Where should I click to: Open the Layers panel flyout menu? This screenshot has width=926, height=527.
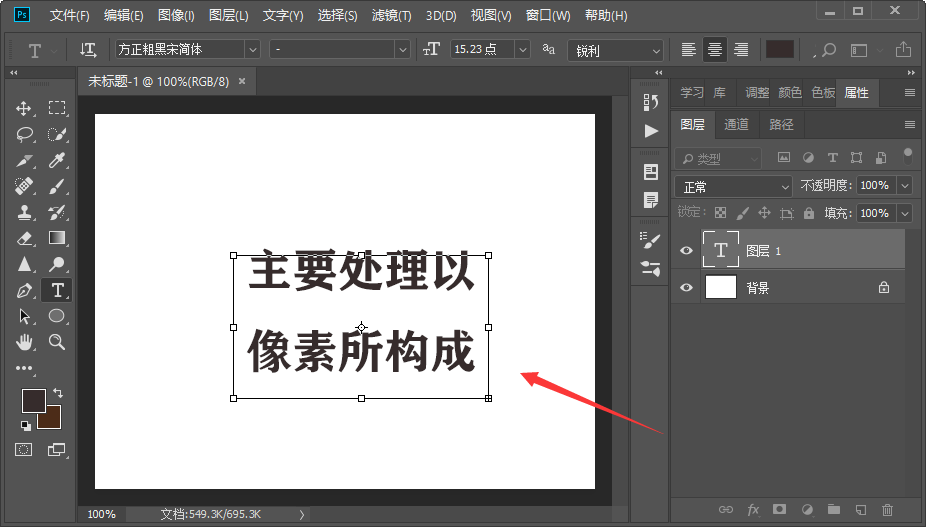[909, 125]
